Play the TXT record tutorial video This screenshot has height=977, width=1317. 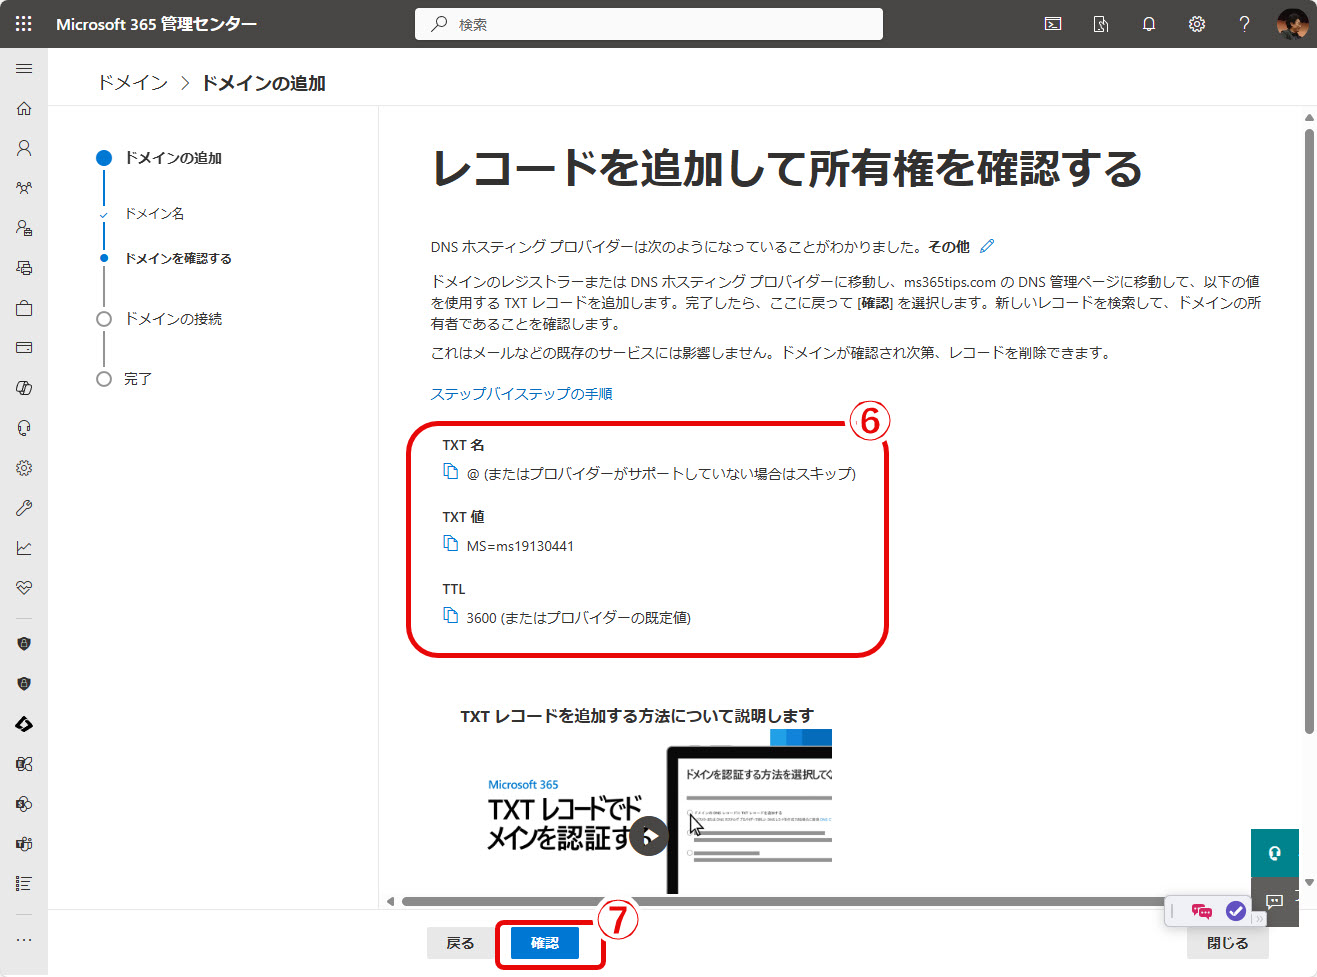tap(649, 837)
